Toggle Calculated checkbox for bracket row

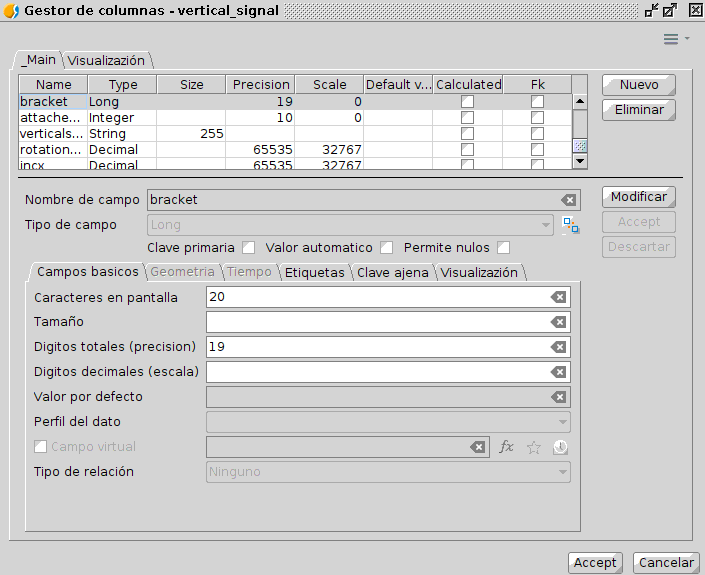point(467,102)
